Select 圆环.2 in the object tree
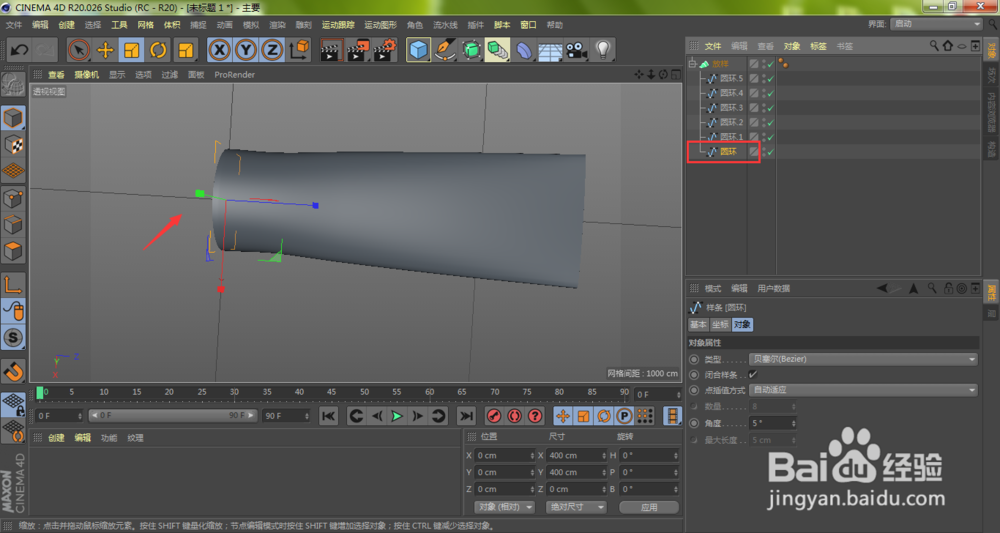1000x533 pixels. (x=732, y=122)
